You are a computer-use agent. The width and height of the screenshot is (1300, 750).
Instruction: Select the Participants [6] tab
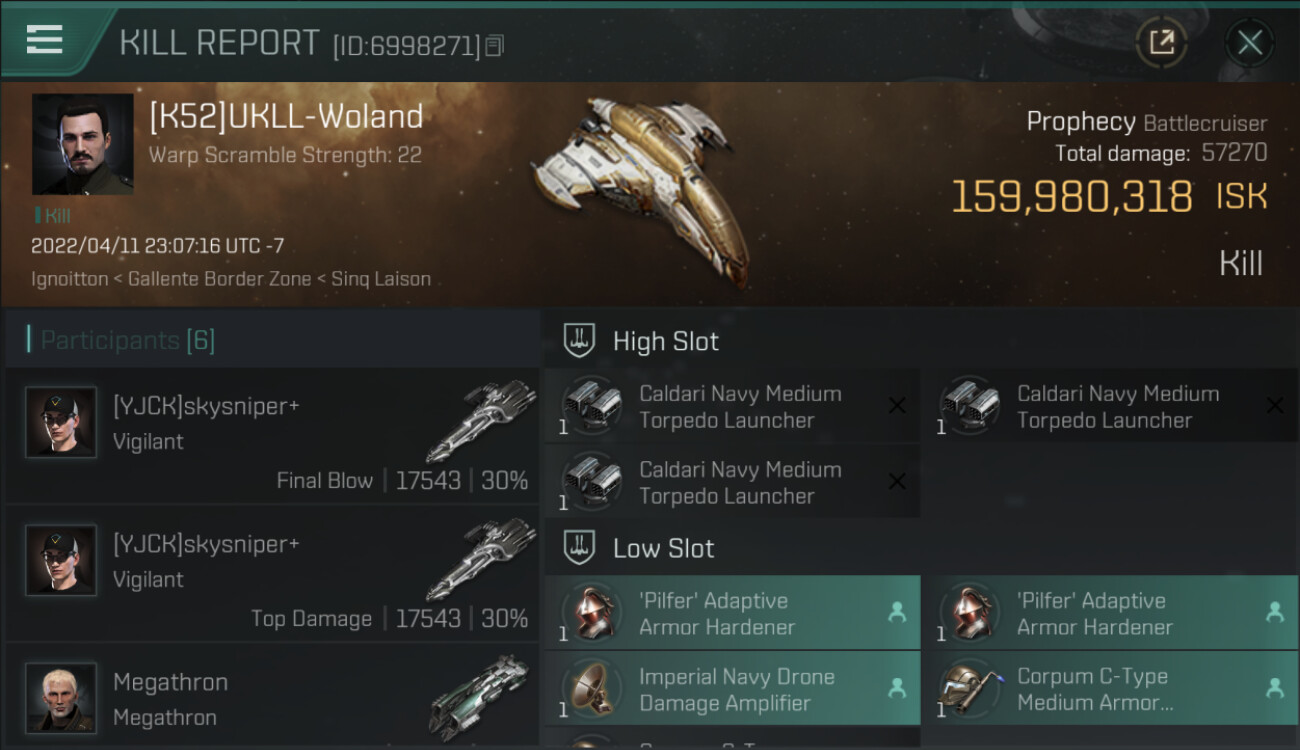pos(127,340)
